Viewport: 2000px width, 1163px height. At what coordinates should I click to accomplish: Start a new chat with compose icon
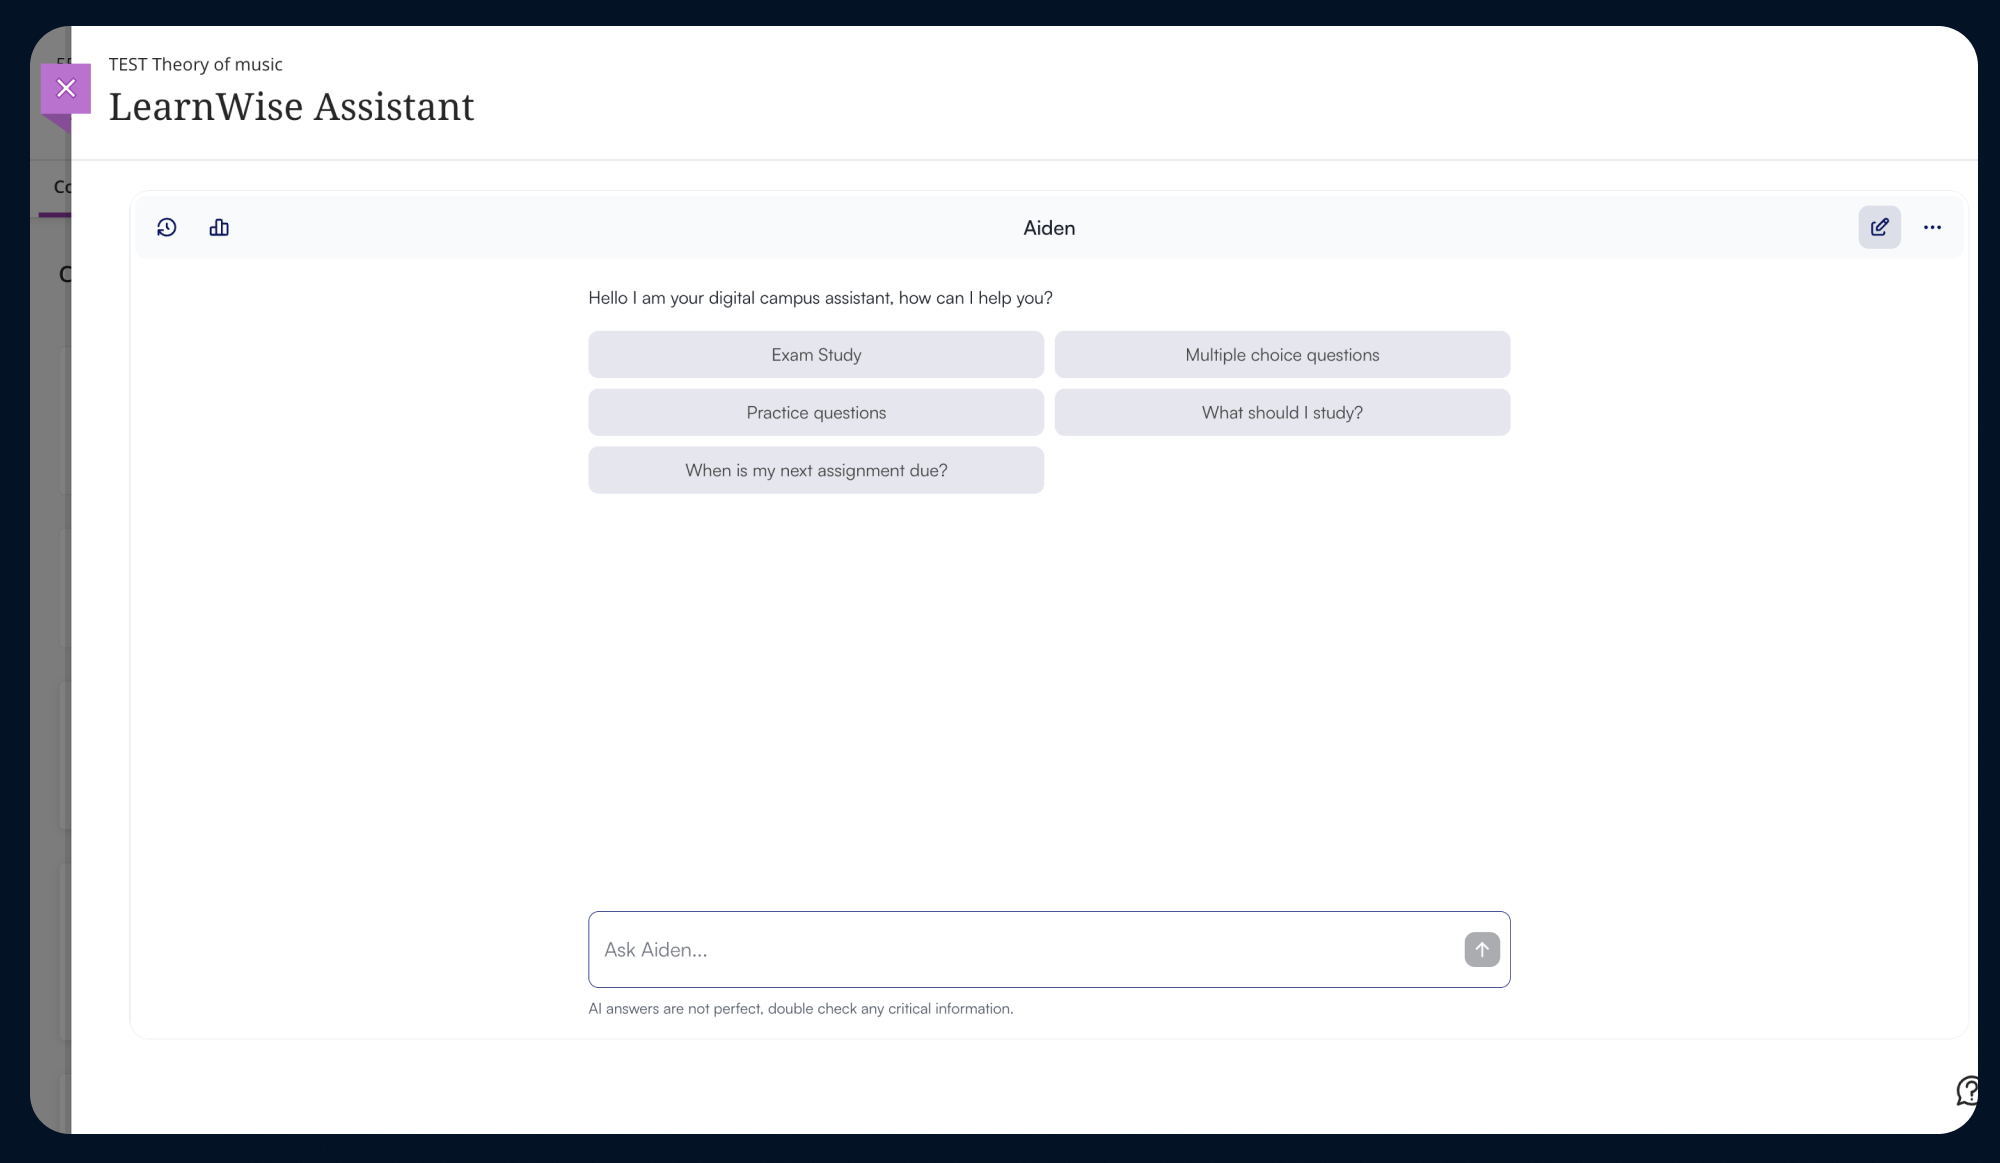pyautogui.click(x=1879, y=228)
